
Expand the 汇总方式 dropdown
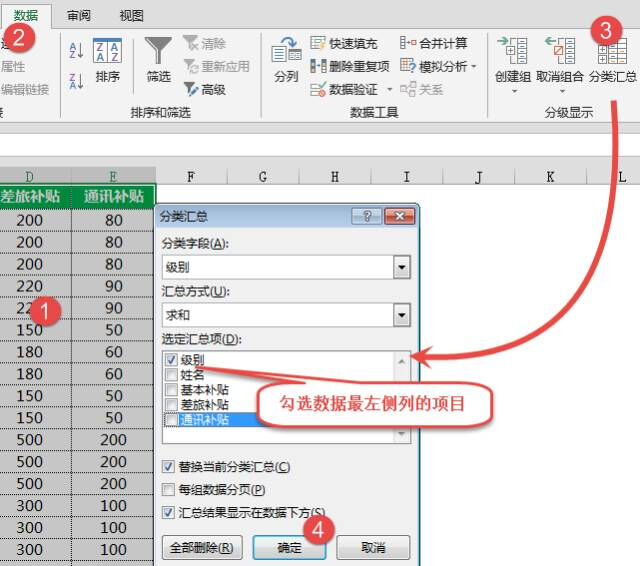tap(402, 316)
